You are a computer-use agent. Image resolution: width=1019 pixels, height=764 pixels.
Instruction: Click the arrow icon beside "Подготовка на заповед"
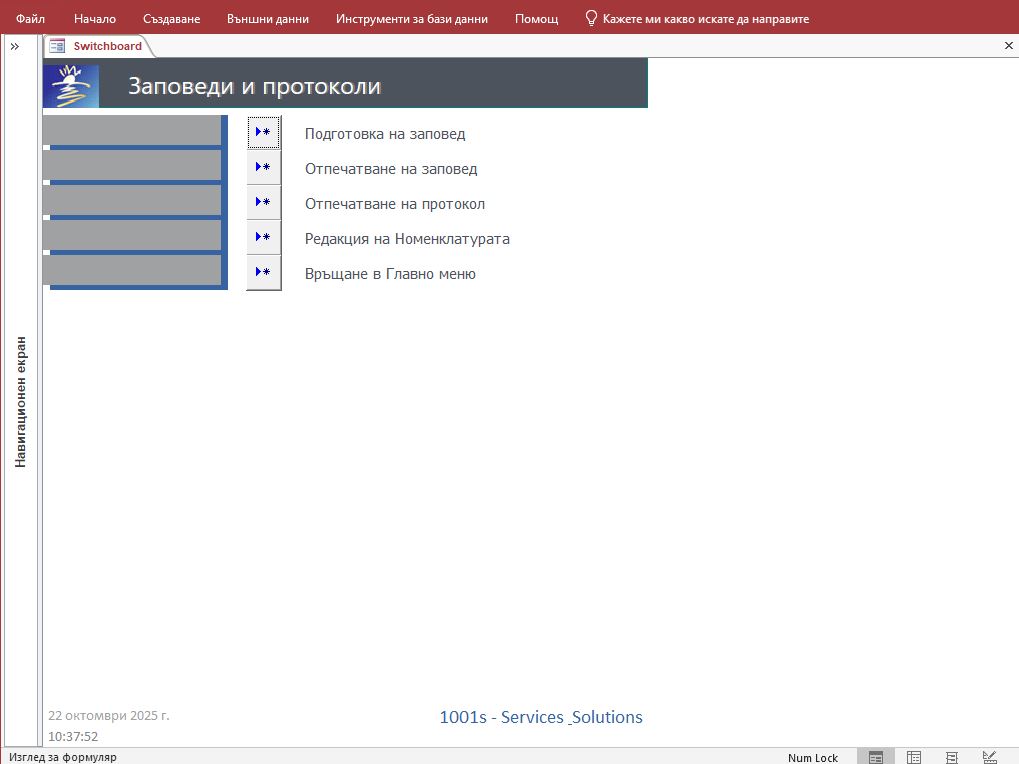(263, 131)
